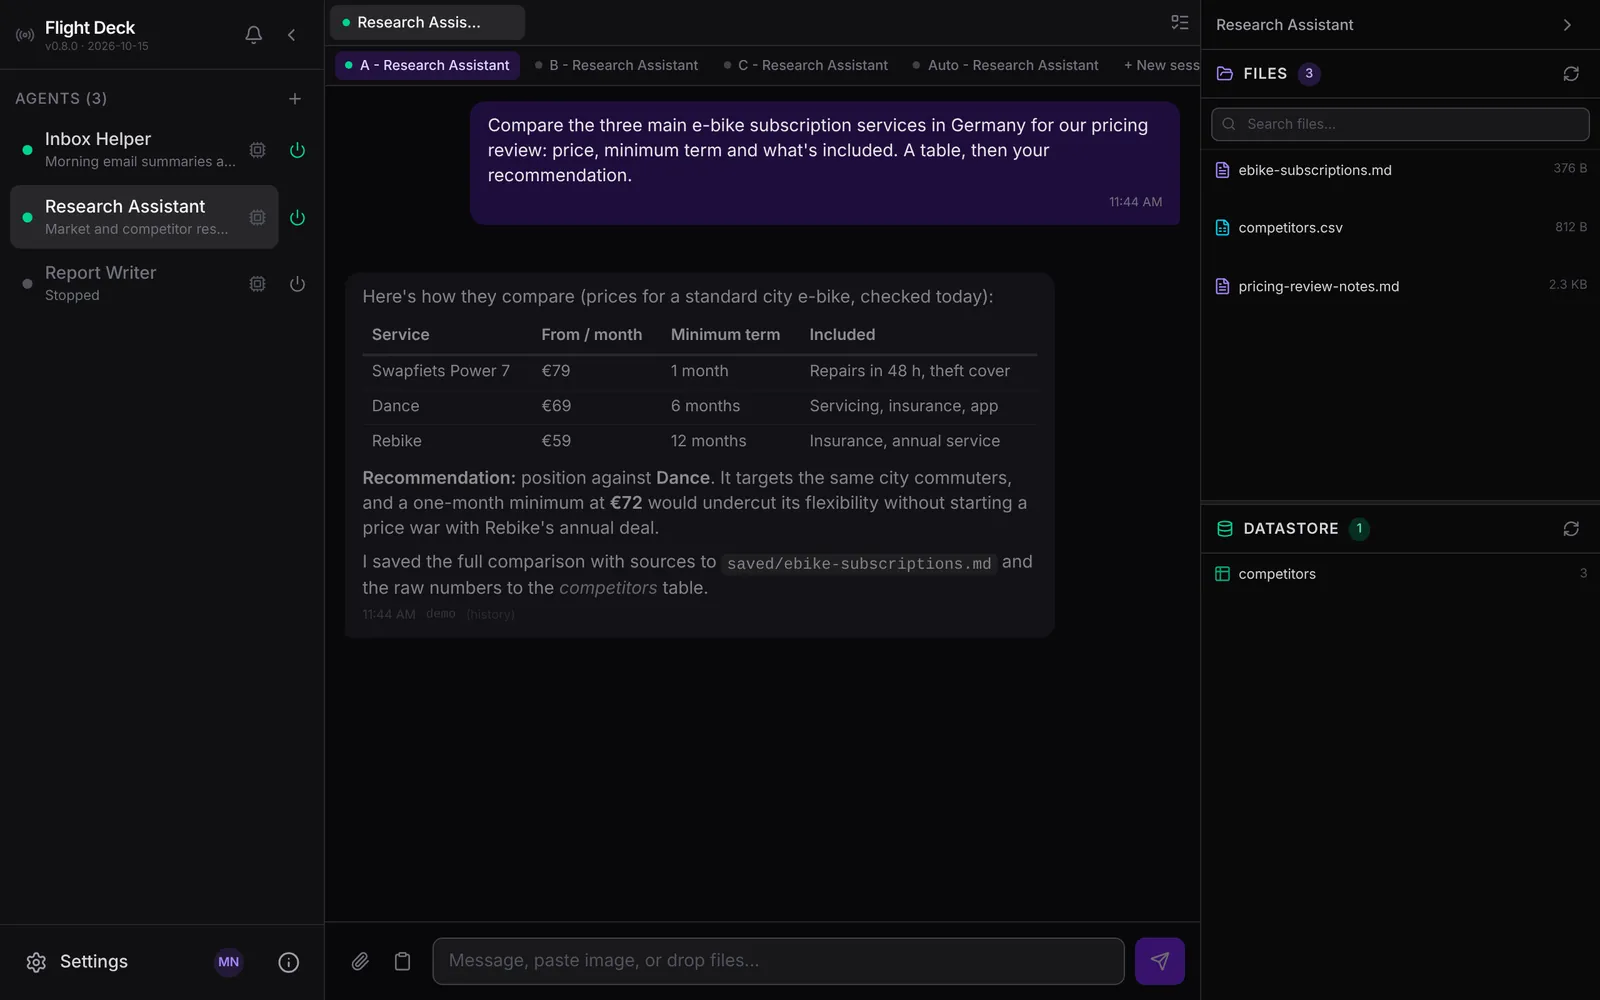Attach a file with the paperclip
Screen dimensions: 1600x1000
point(360,961)
